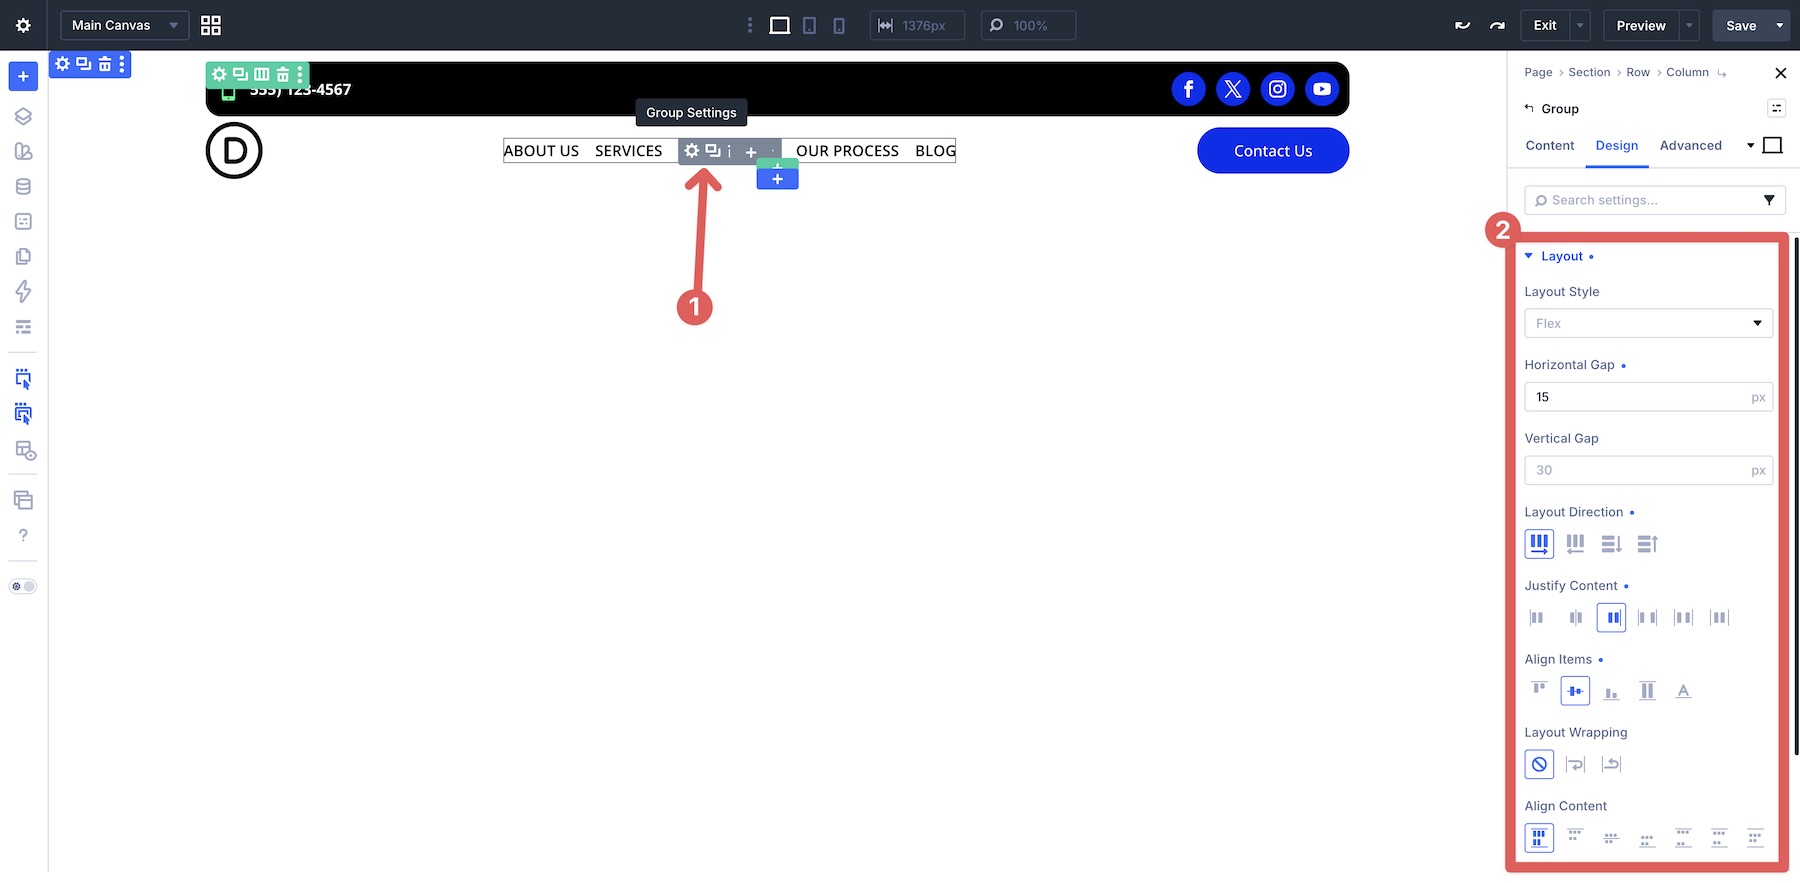Delete row with green toolbar trash icon
Image resolution: width=1800 pixels, height=883 pixels.
click(283, 74)
